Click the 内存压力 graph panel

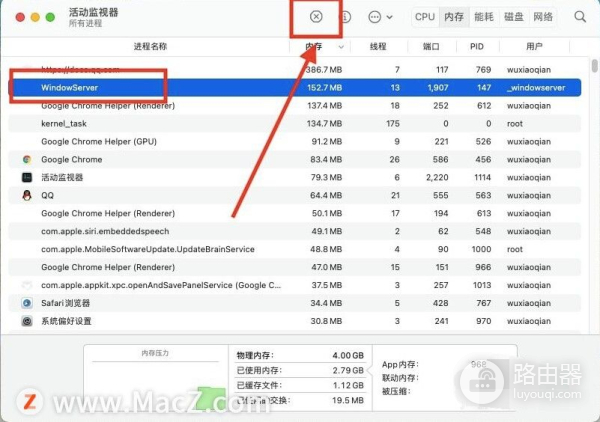tap(155, 378)
